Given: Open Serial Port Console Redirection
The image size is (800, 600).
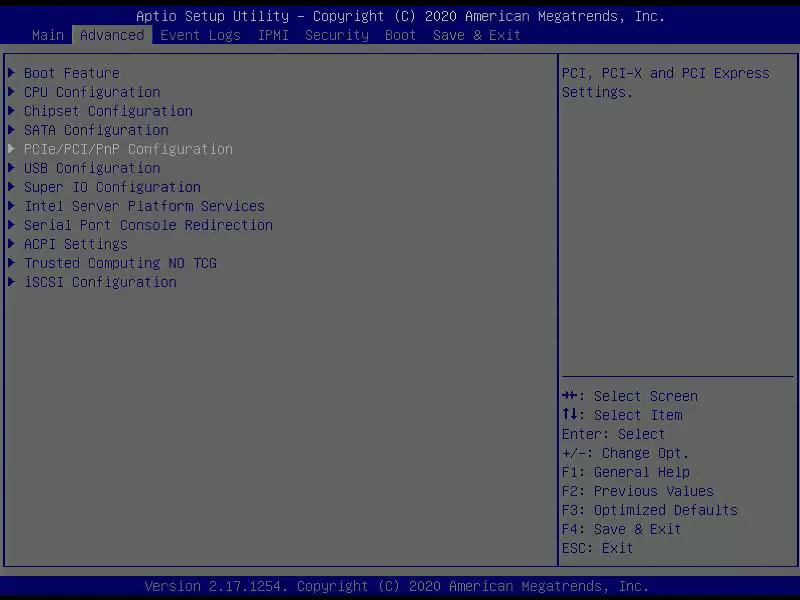Looking at the screenshot, I should coord(148,225).
